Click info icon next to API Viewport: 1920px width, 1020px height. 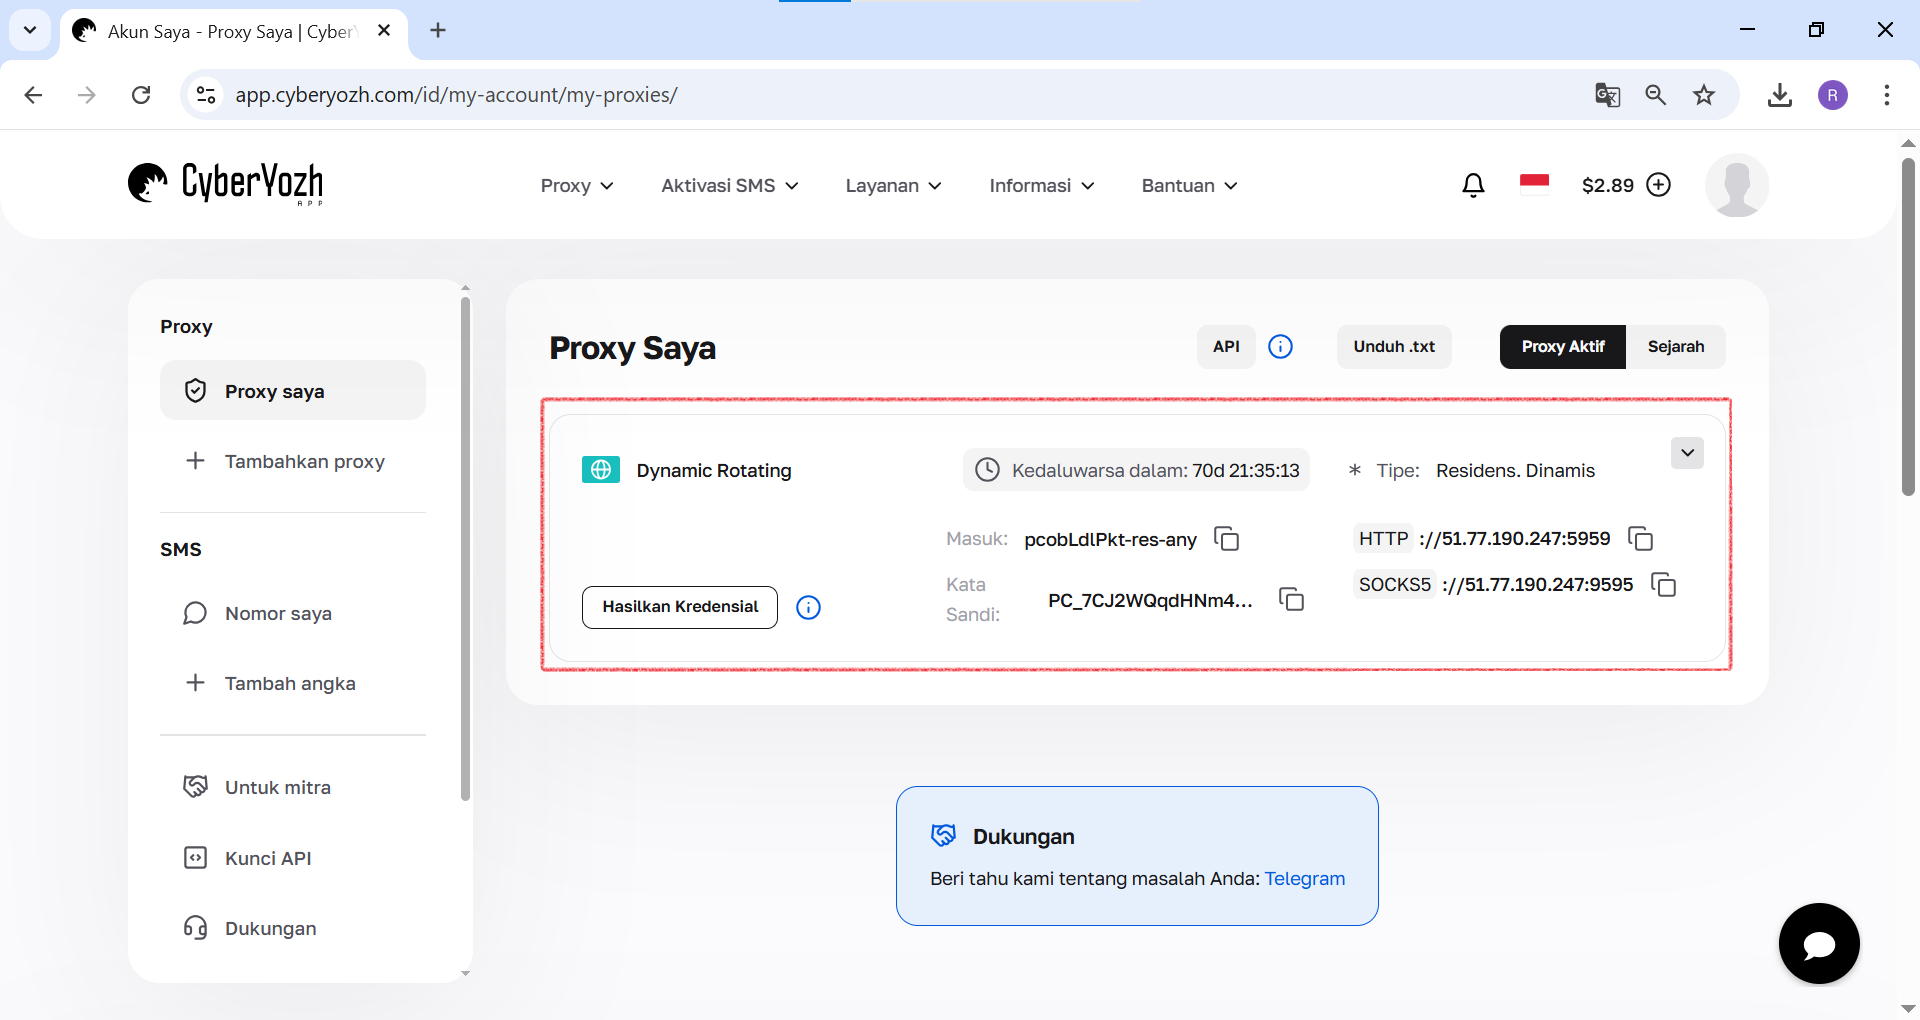pos(1280,347)
